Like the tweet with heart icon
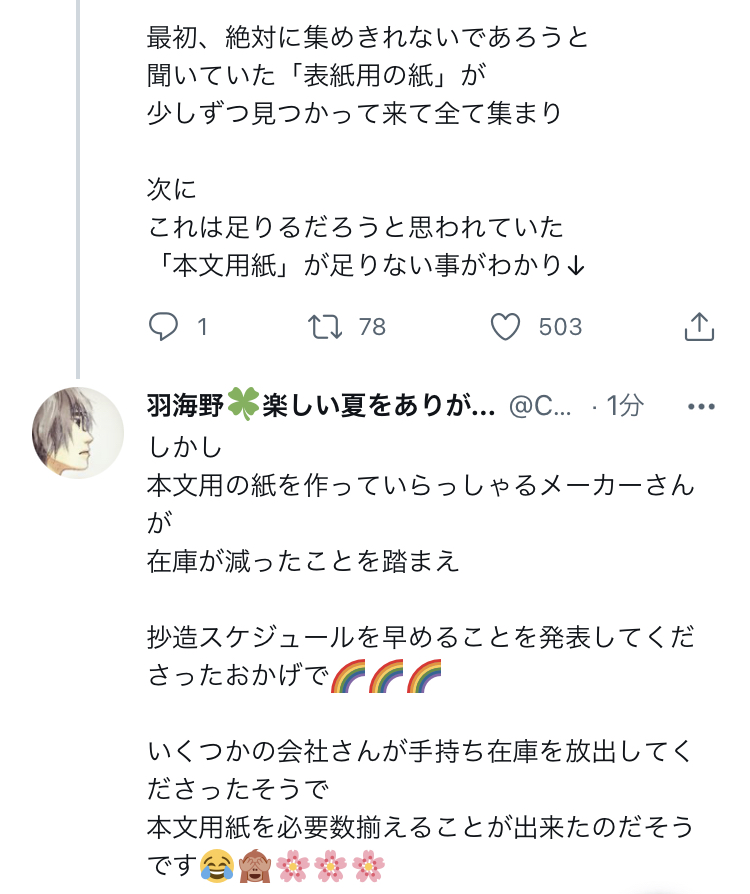This screenshot has width=750, height=894. [507, 326]
